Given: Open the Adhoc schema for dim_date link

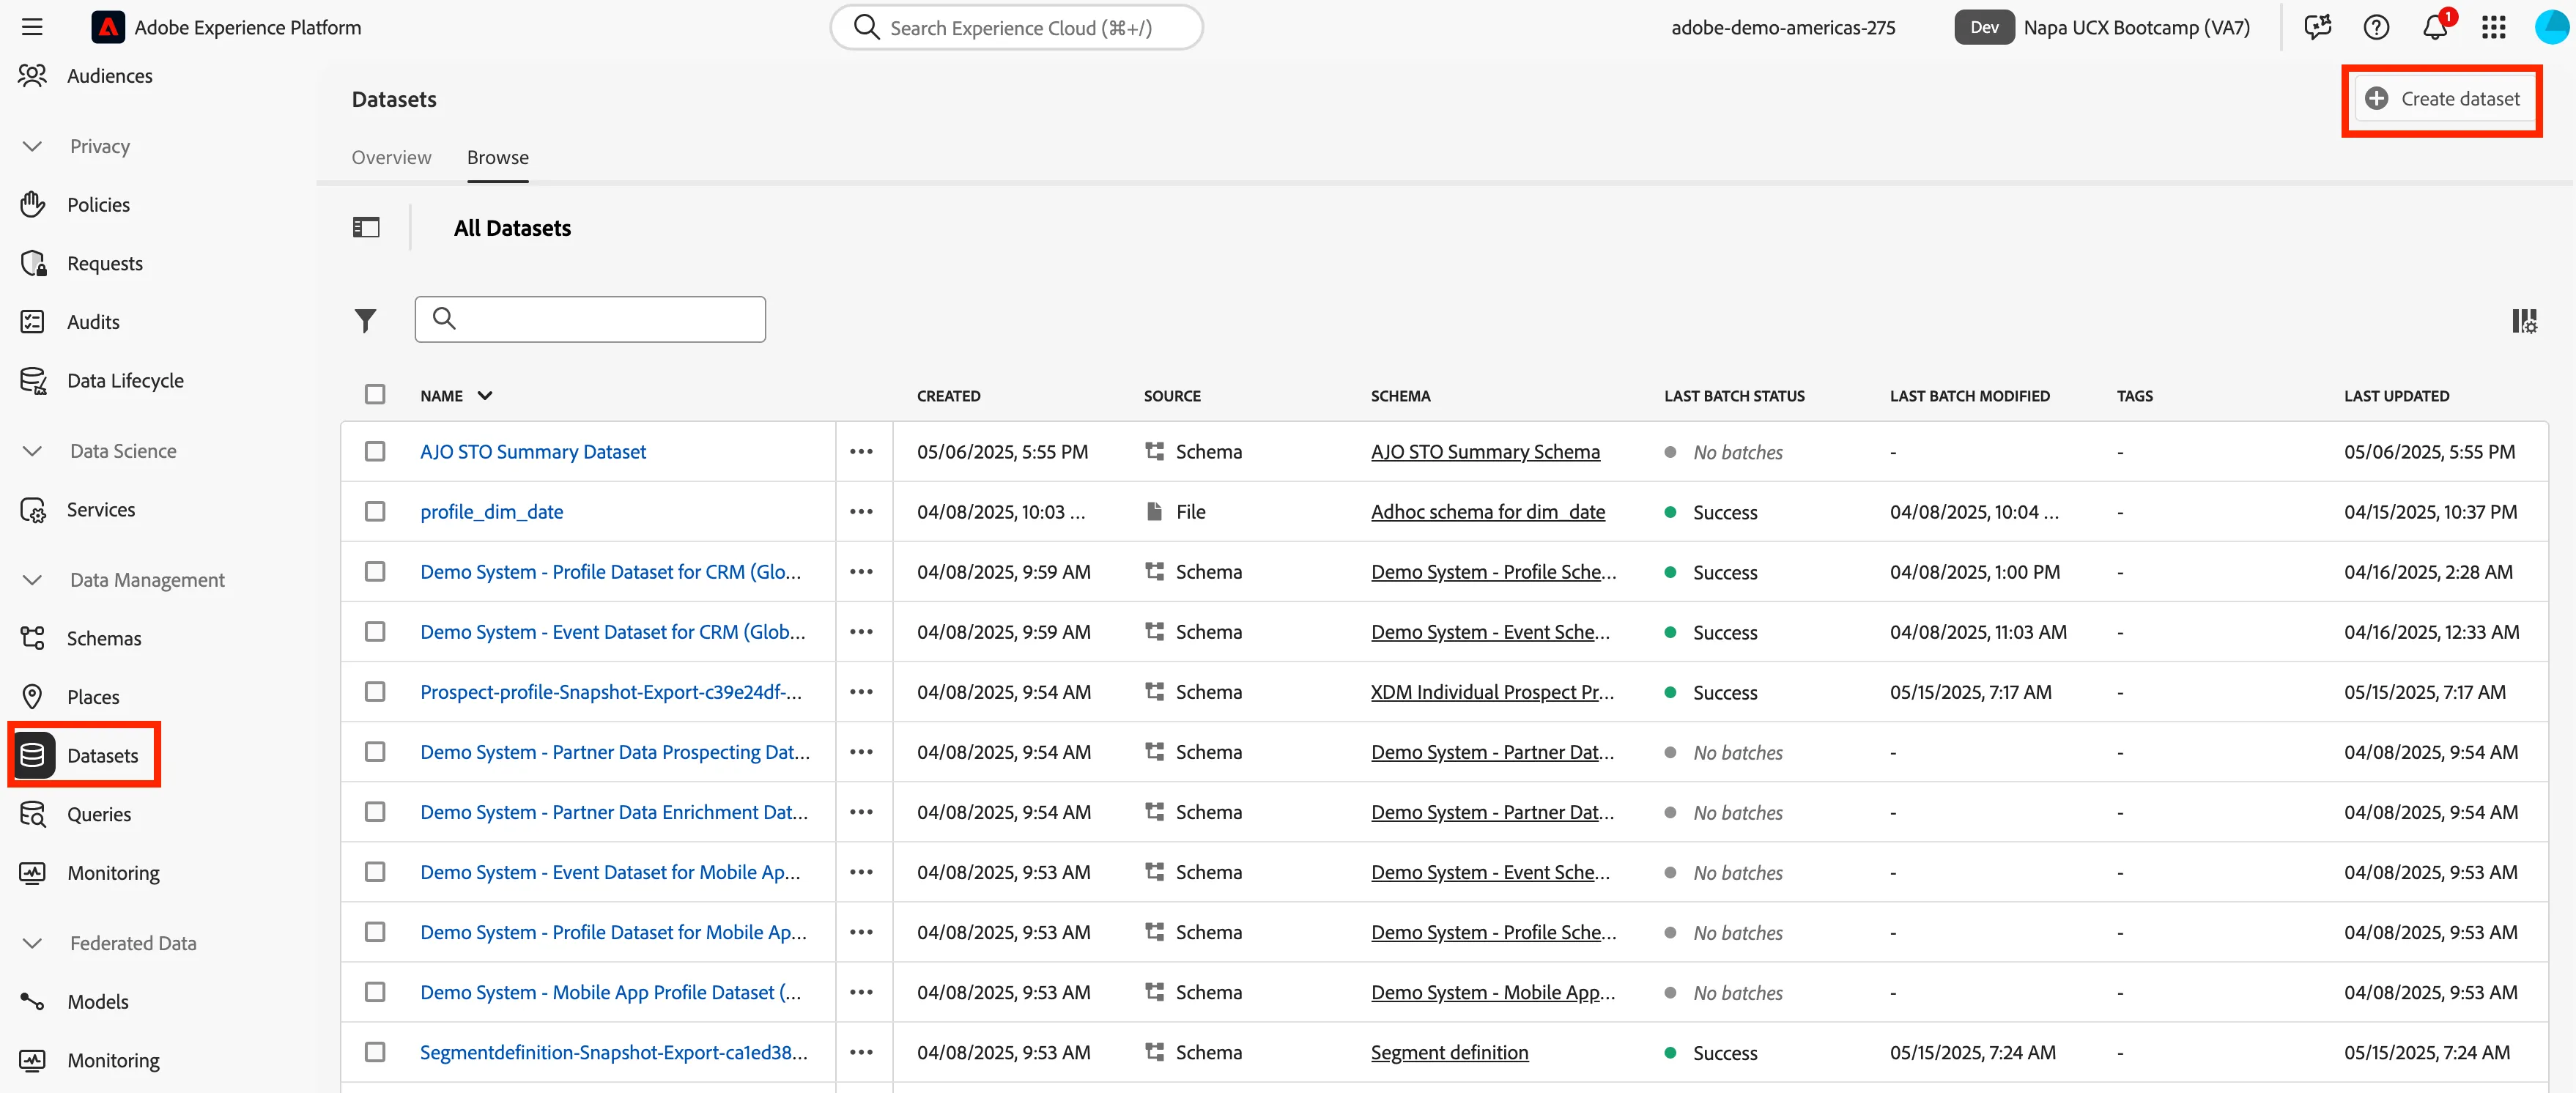Looking at the screenshot, I should coord(1487,512).
